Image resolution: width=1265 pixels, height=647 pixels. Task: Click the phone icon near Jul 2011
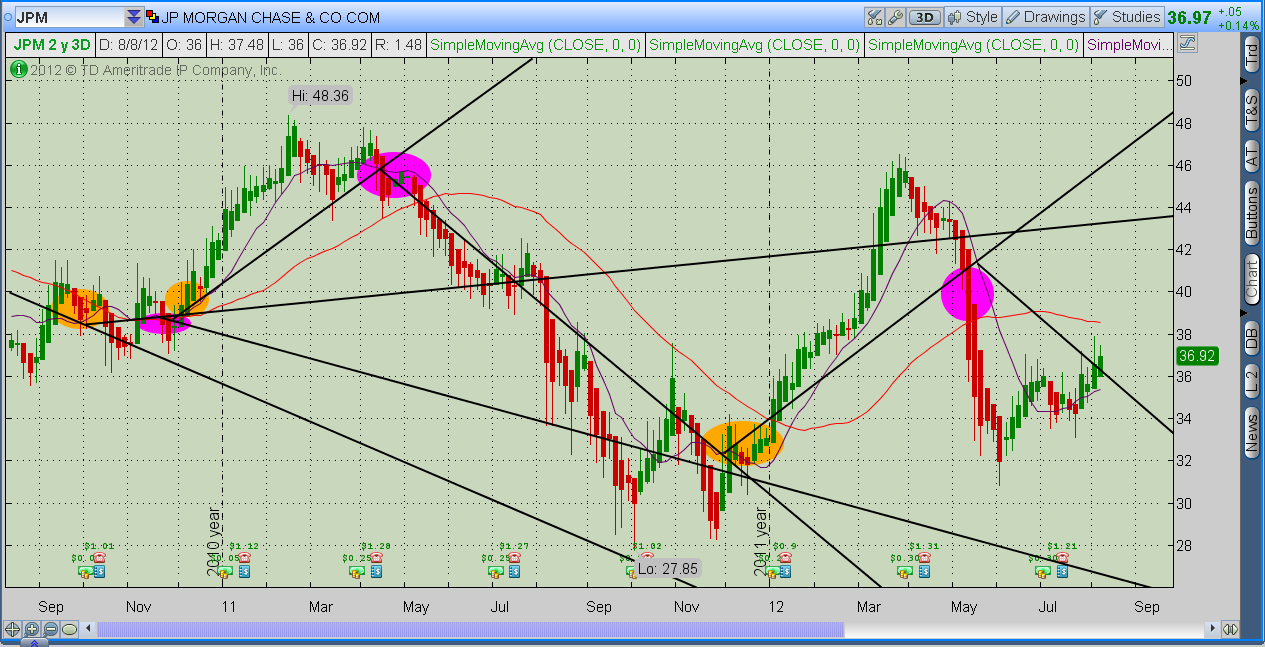(x=514, y=558)
